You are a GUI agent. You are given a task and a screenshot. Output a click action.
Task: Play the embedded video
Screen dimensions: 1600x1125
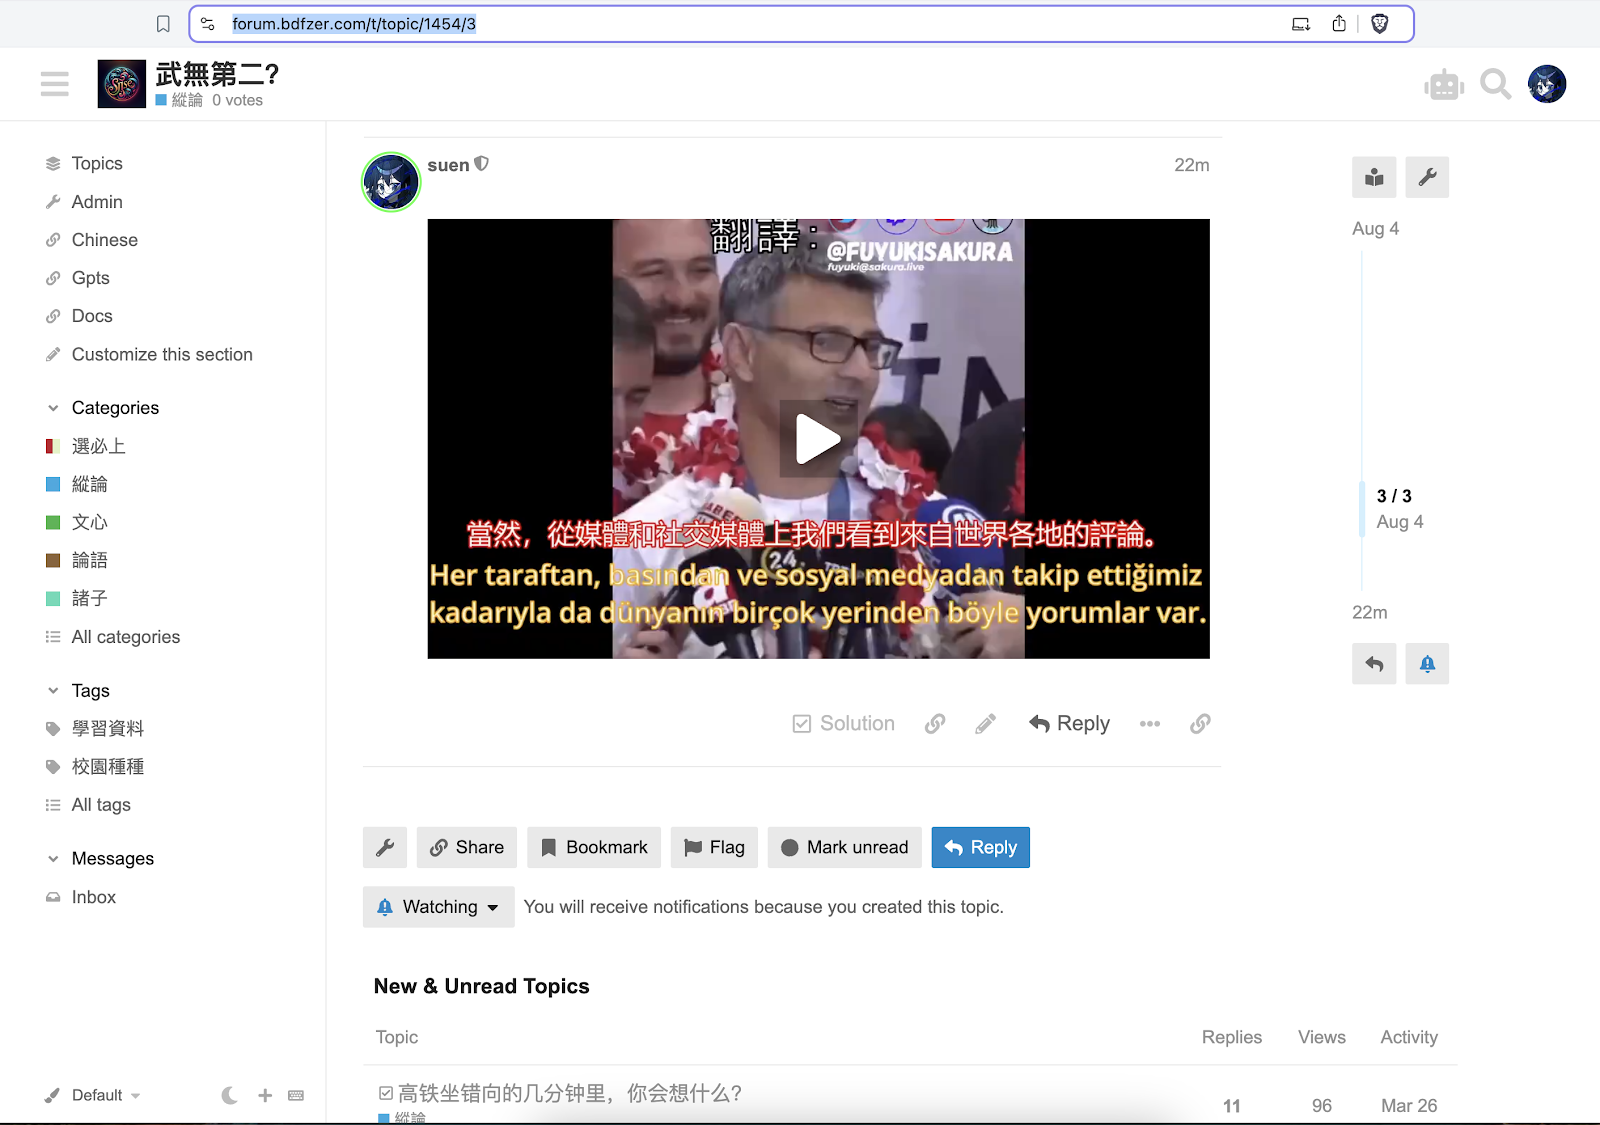click(x=818, y=439)
